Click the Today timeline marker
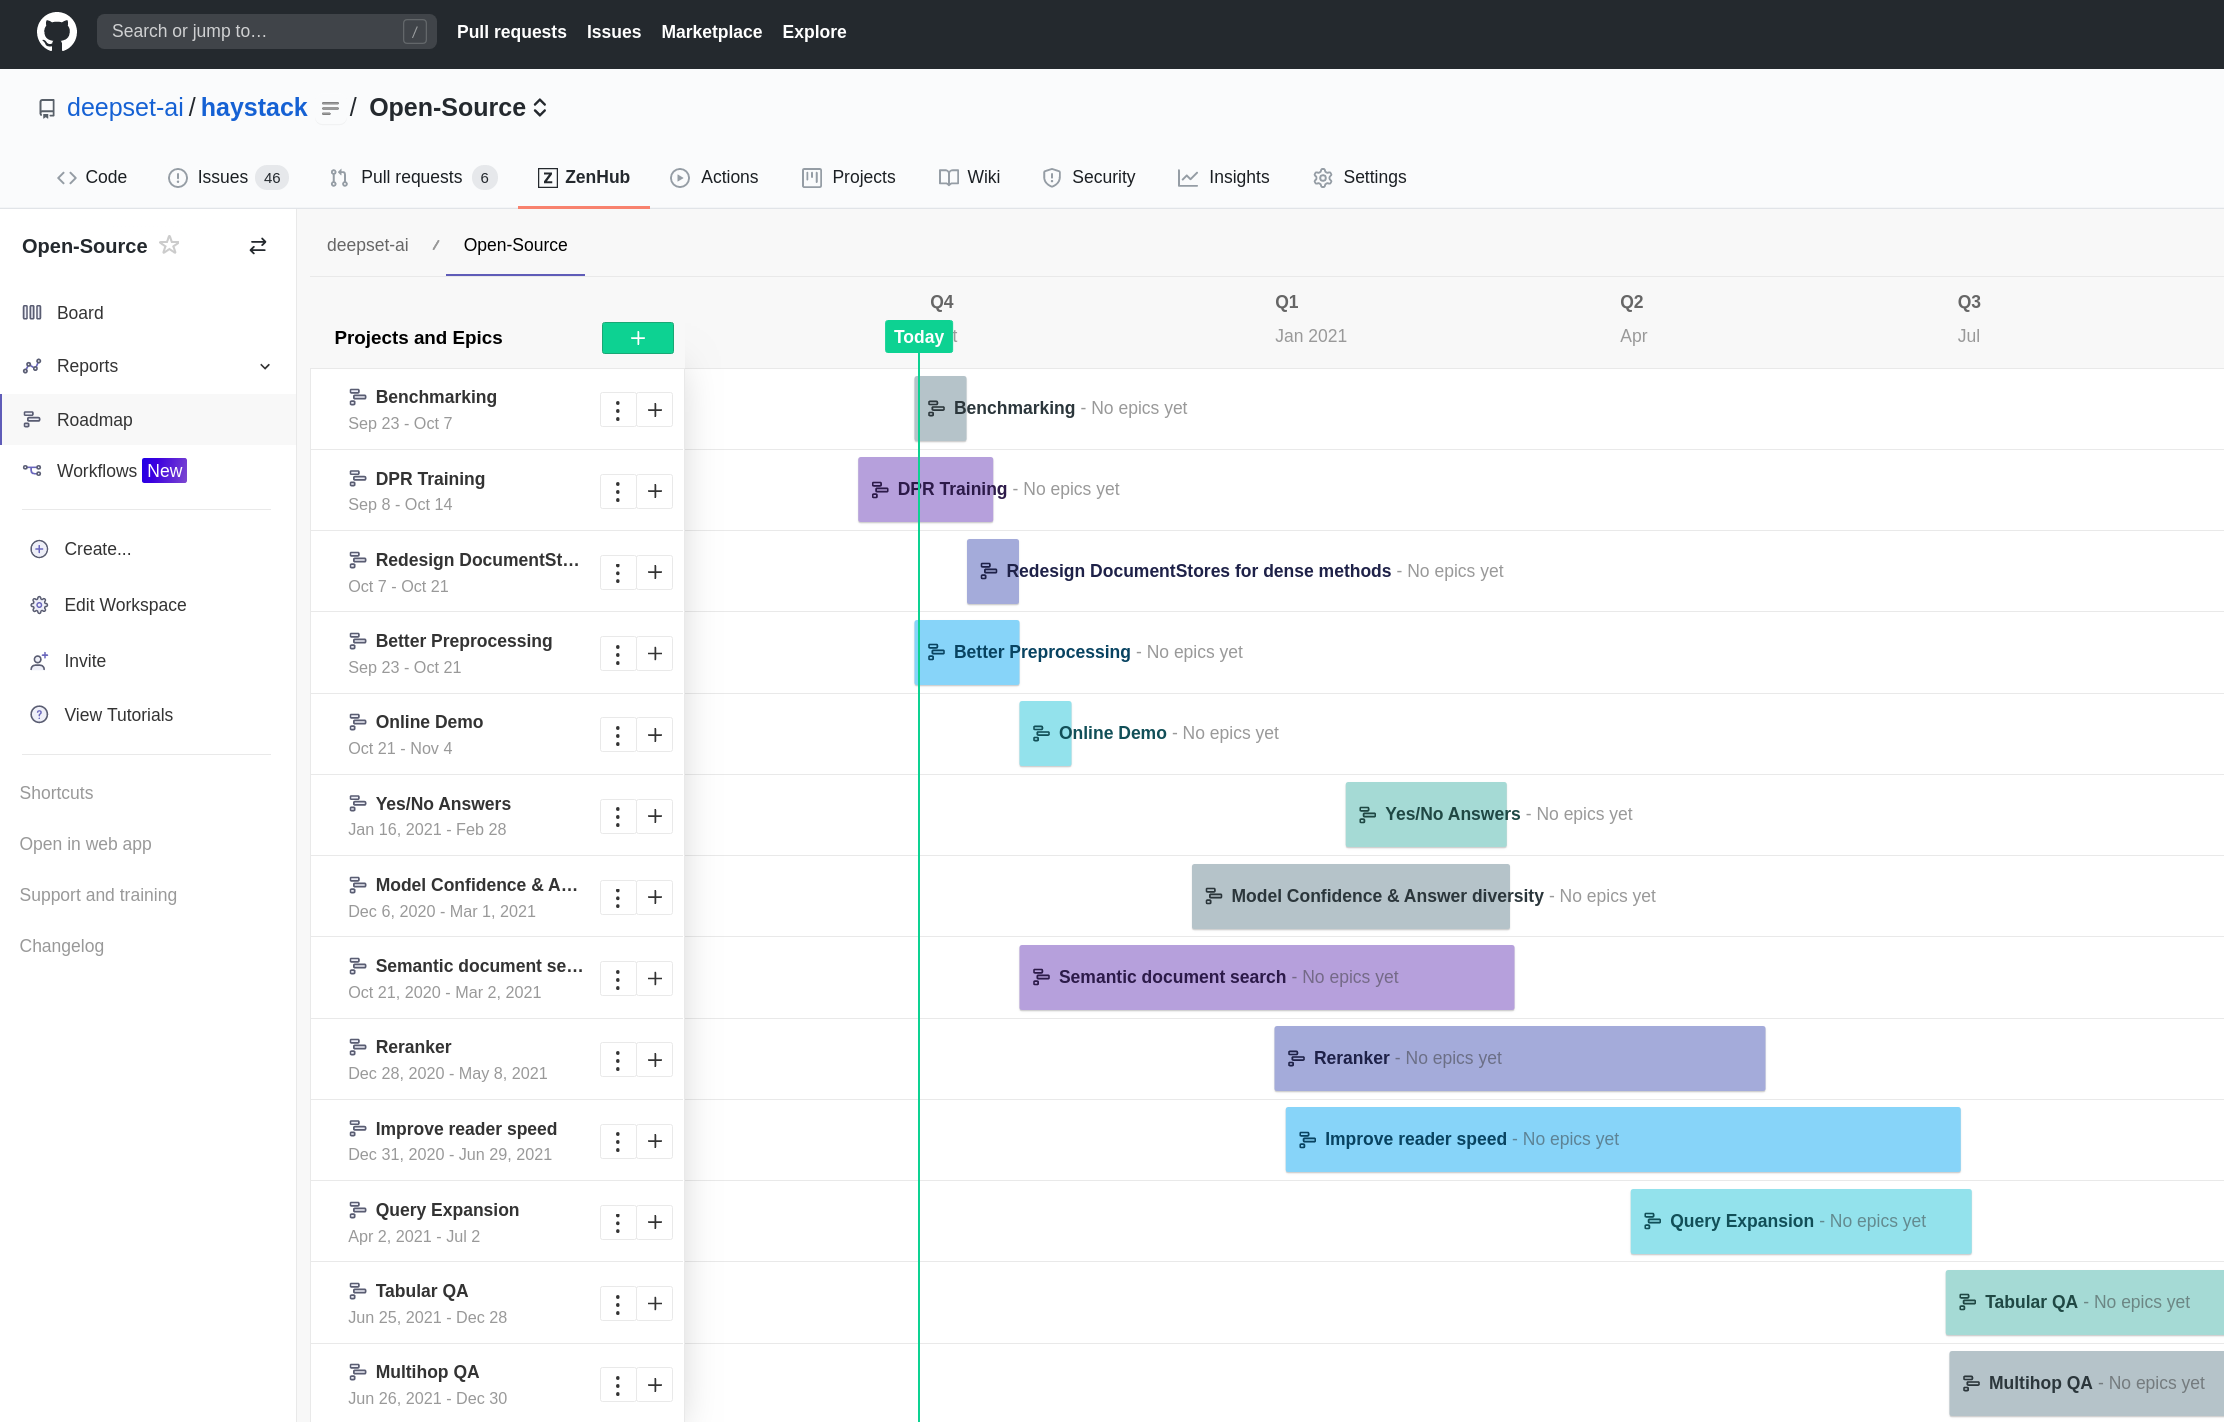This screenshot has width=2224, height=1422. [918, 337]
